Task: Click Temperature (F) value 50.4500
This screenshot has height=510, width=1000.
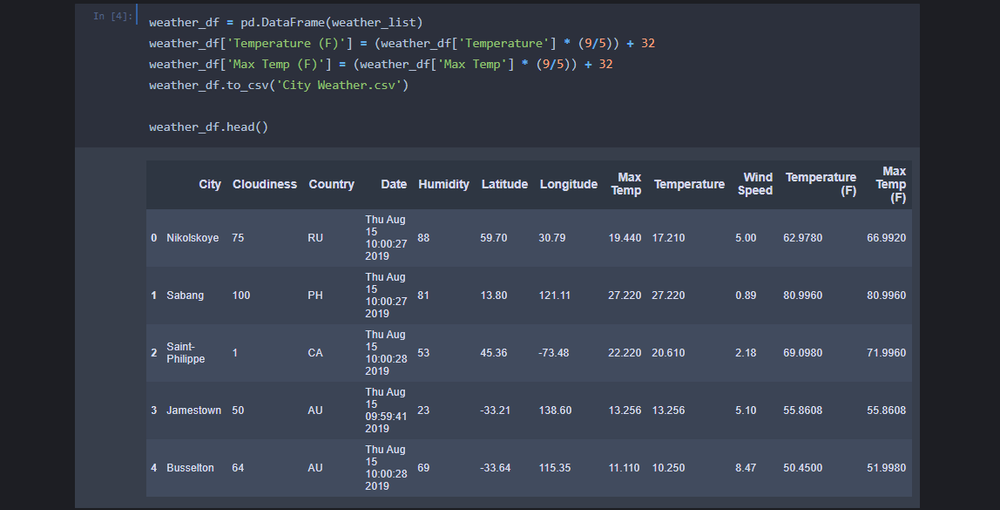Action: coord(803,467)
